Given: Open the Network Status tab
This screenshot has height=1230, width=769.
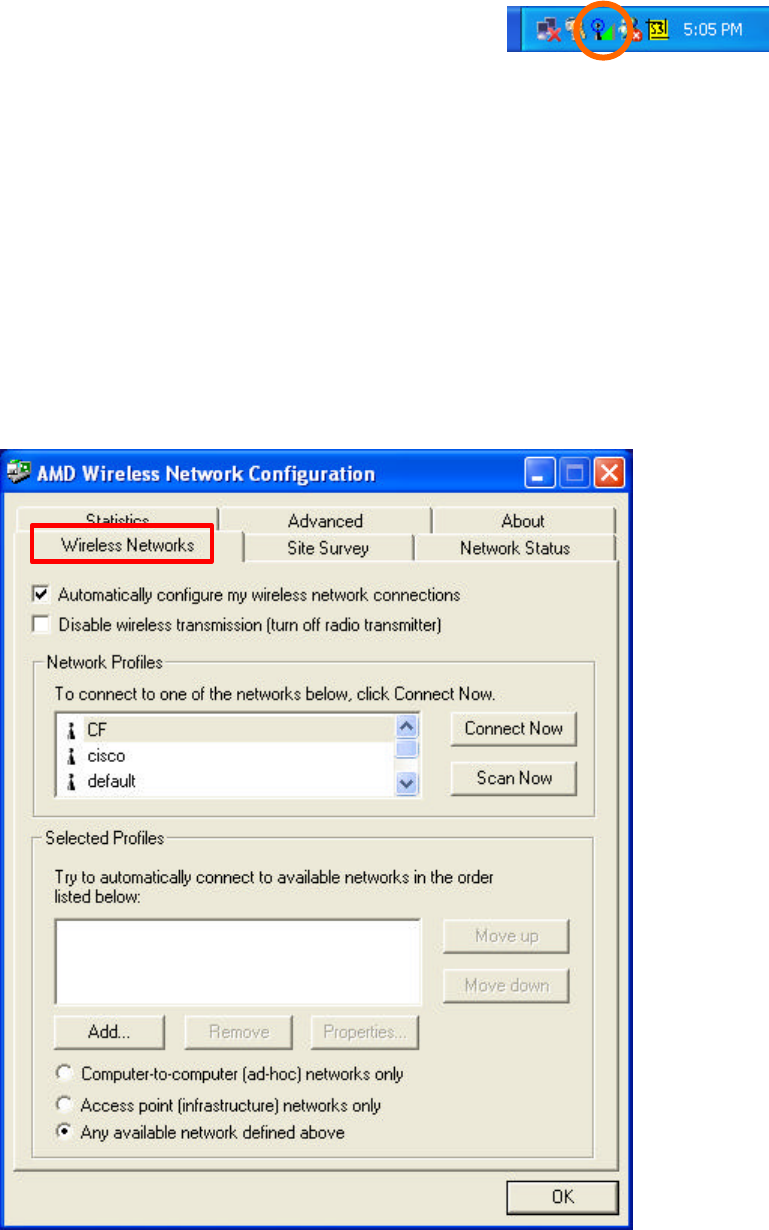Looking at the screenshot, I should point(515,547).
